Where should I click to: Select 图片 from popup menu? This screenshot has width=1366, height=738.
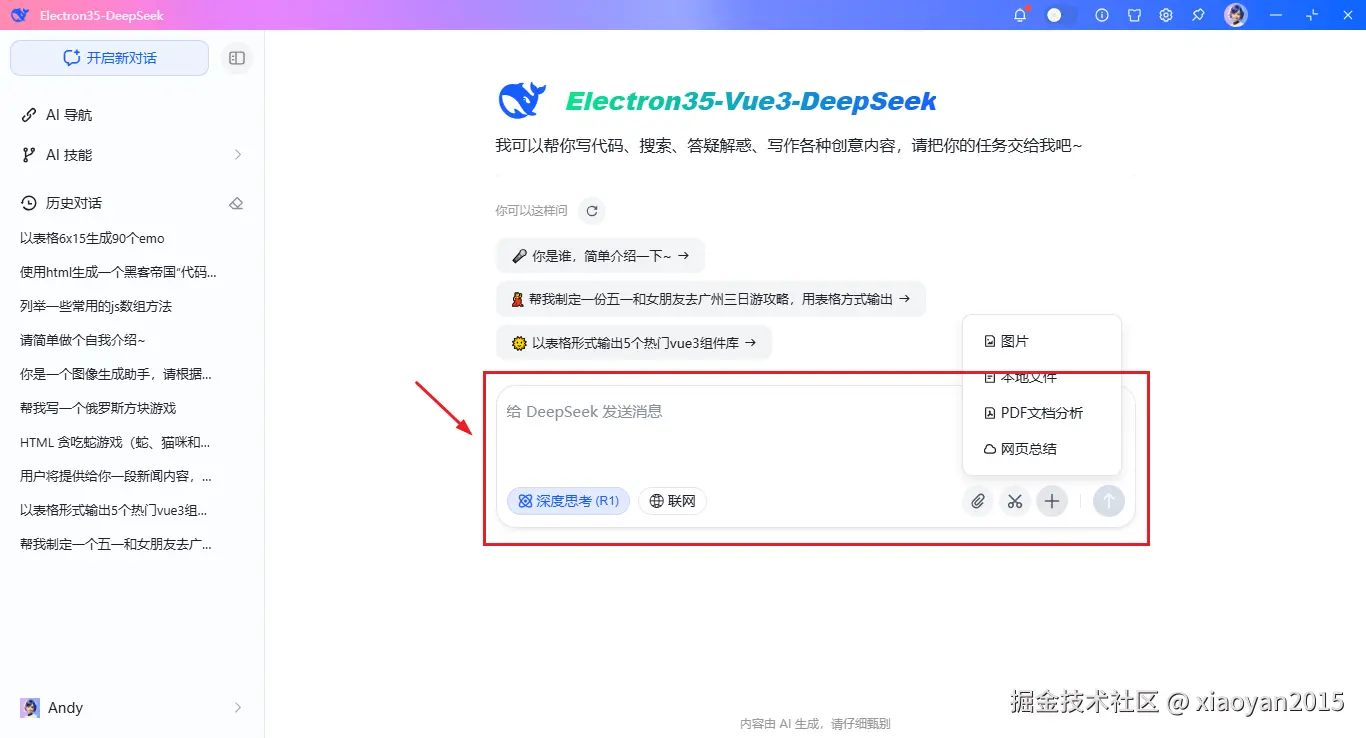coord(1042,341)
